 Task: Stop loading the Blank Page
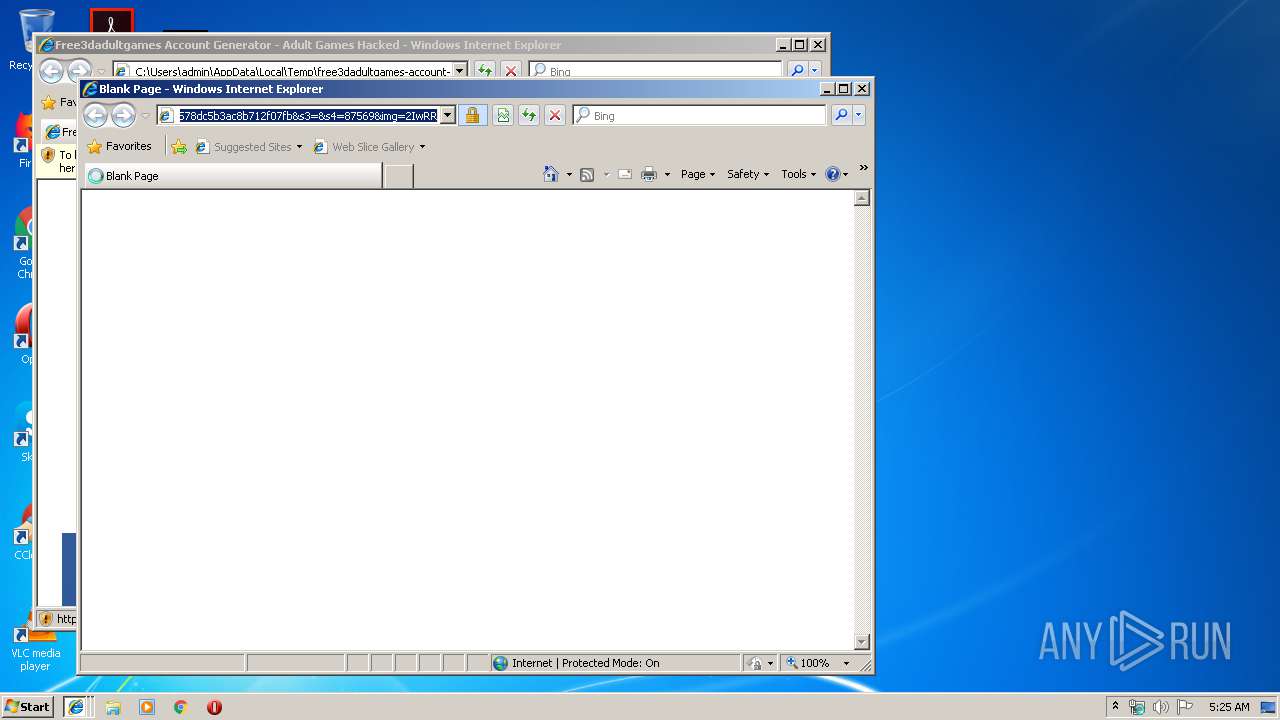pos(555,116)
